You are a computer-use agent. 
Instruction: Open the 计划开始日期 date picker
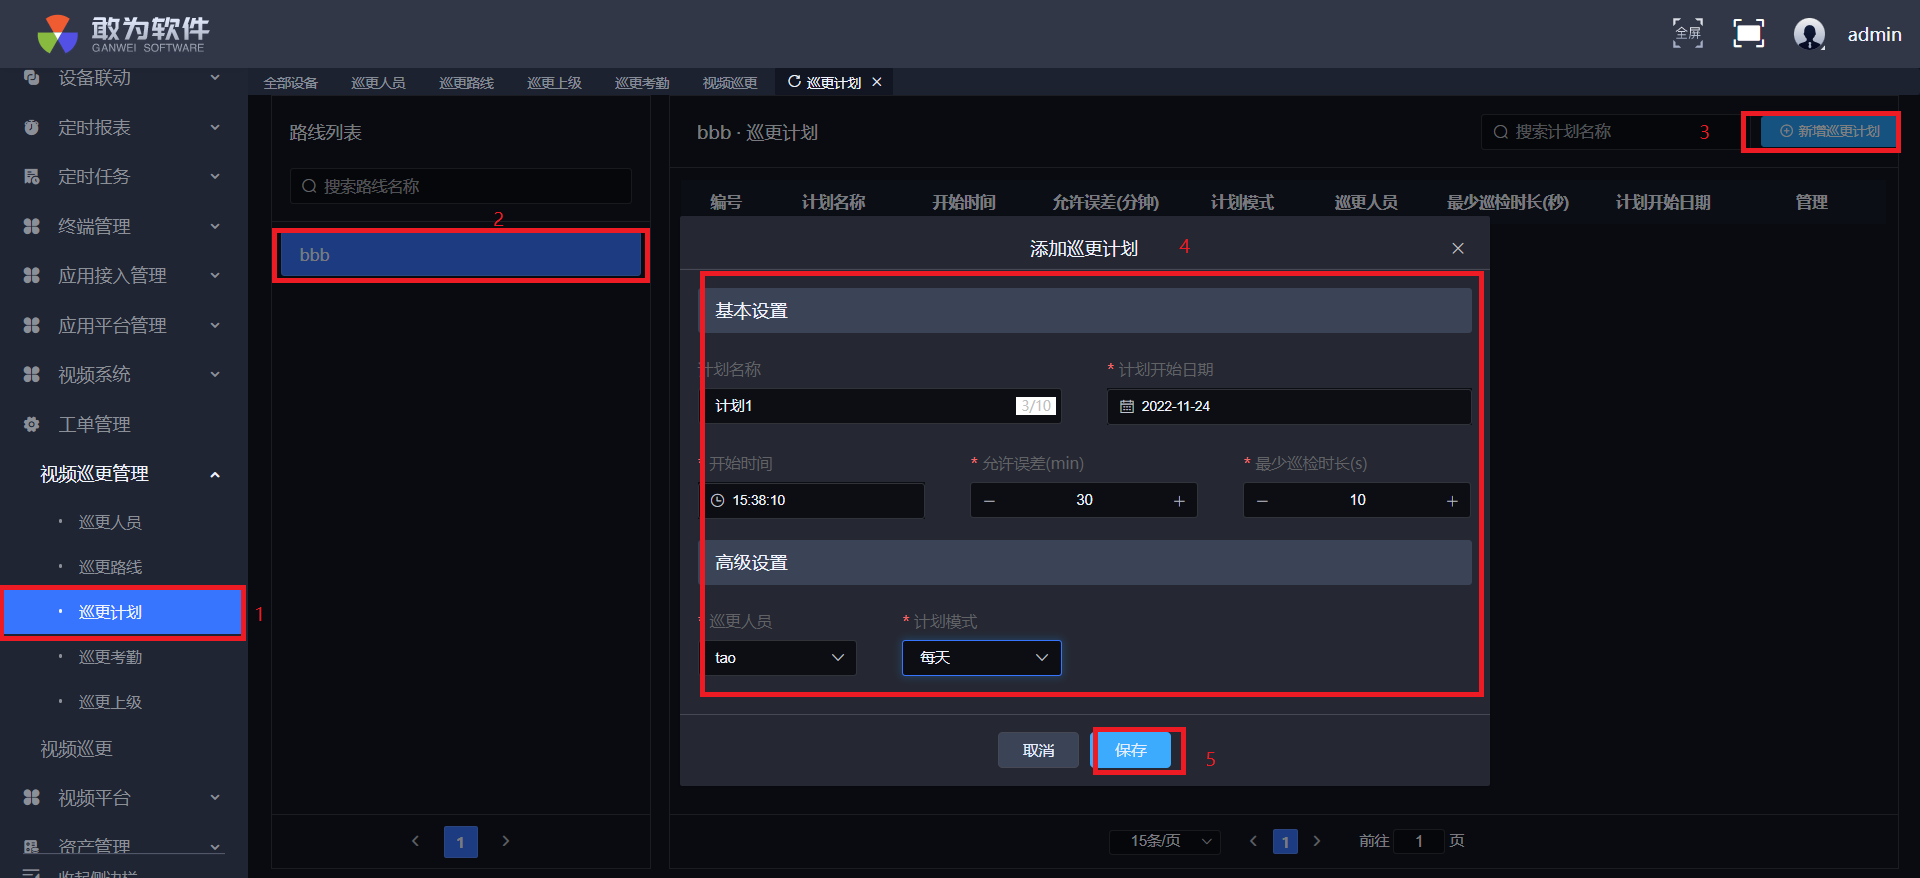click(1289, 406)
